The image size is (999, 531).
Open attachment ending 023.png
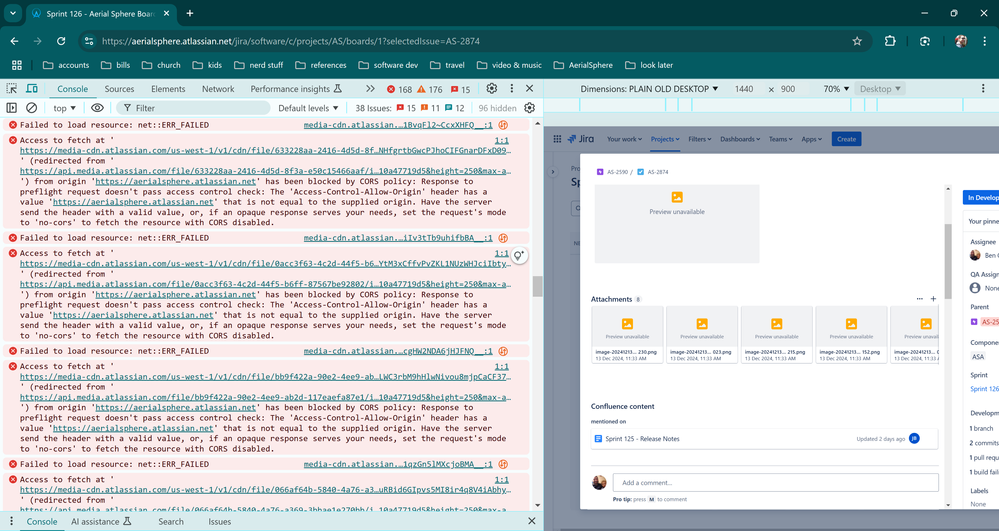(x=701, y=335)
